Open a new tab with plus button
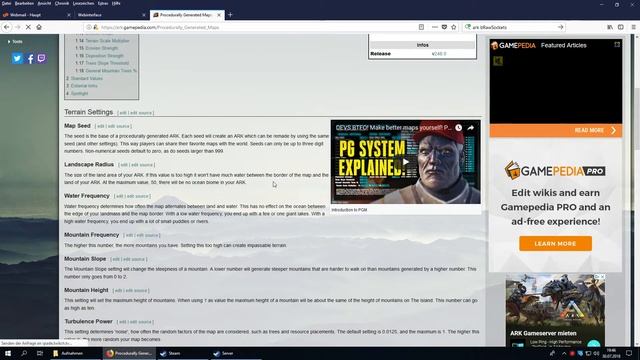The width and height of the screenshot is (640, 360). 230,15
